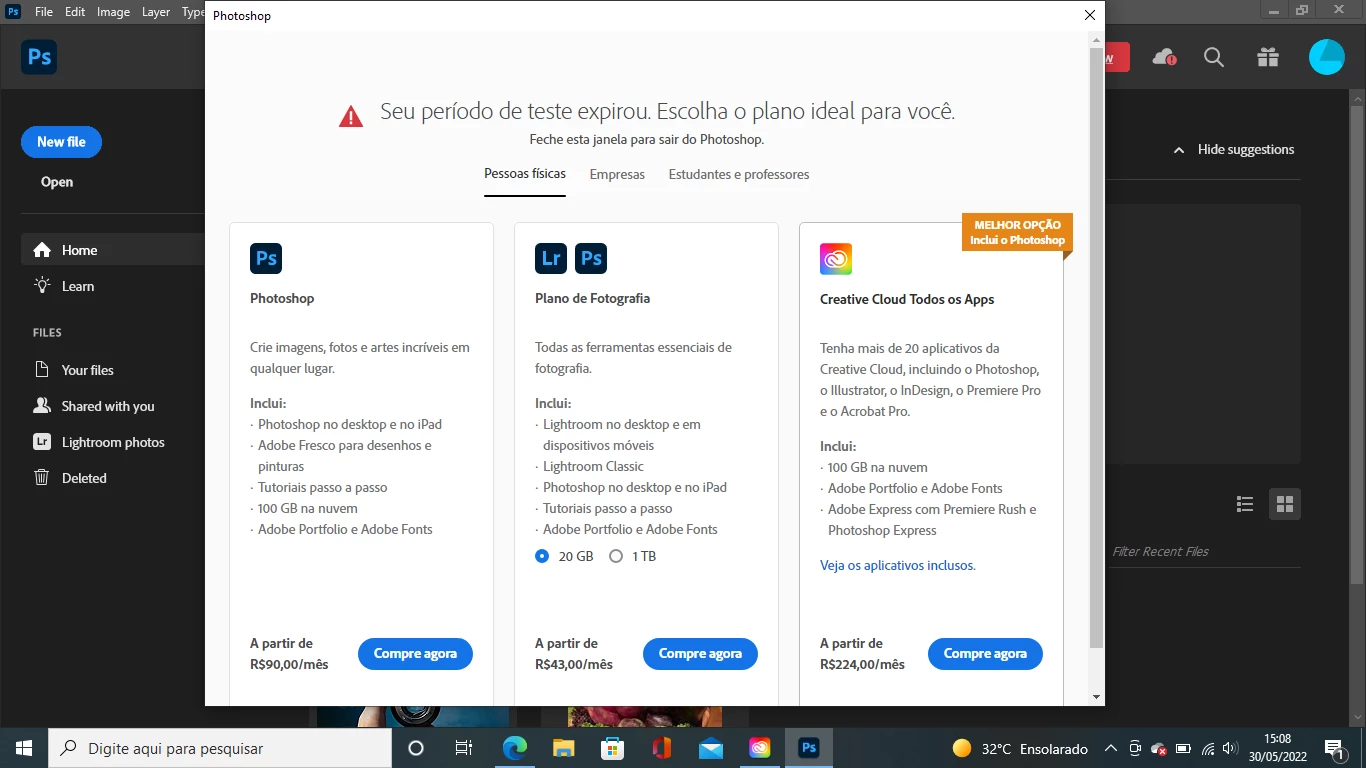The image size is (1366, 768).
Task: Switch to list view icon
Action: point(1245,504)
